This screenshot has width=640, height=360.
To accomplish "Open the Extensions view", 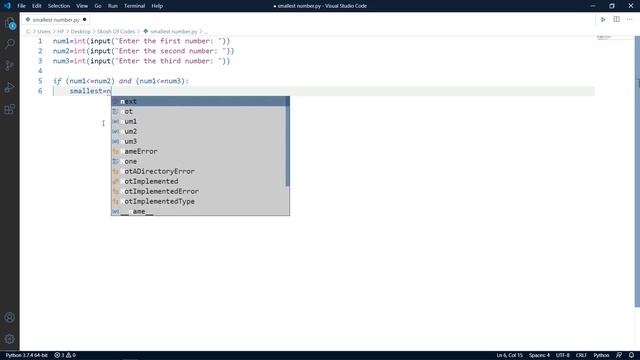I will click(x=10, y=109).
